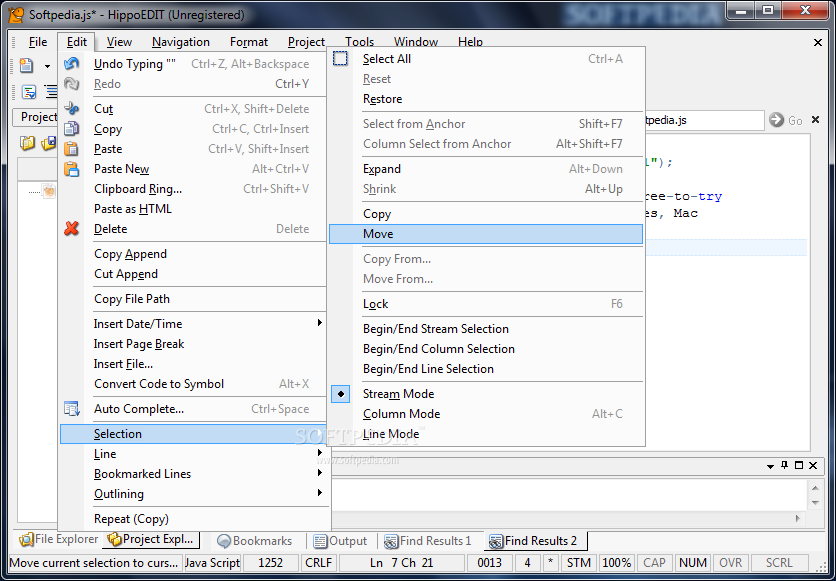Click the Project panel header
The width and height of the screenshot is (836, 581).
click(x=35, y=117)
